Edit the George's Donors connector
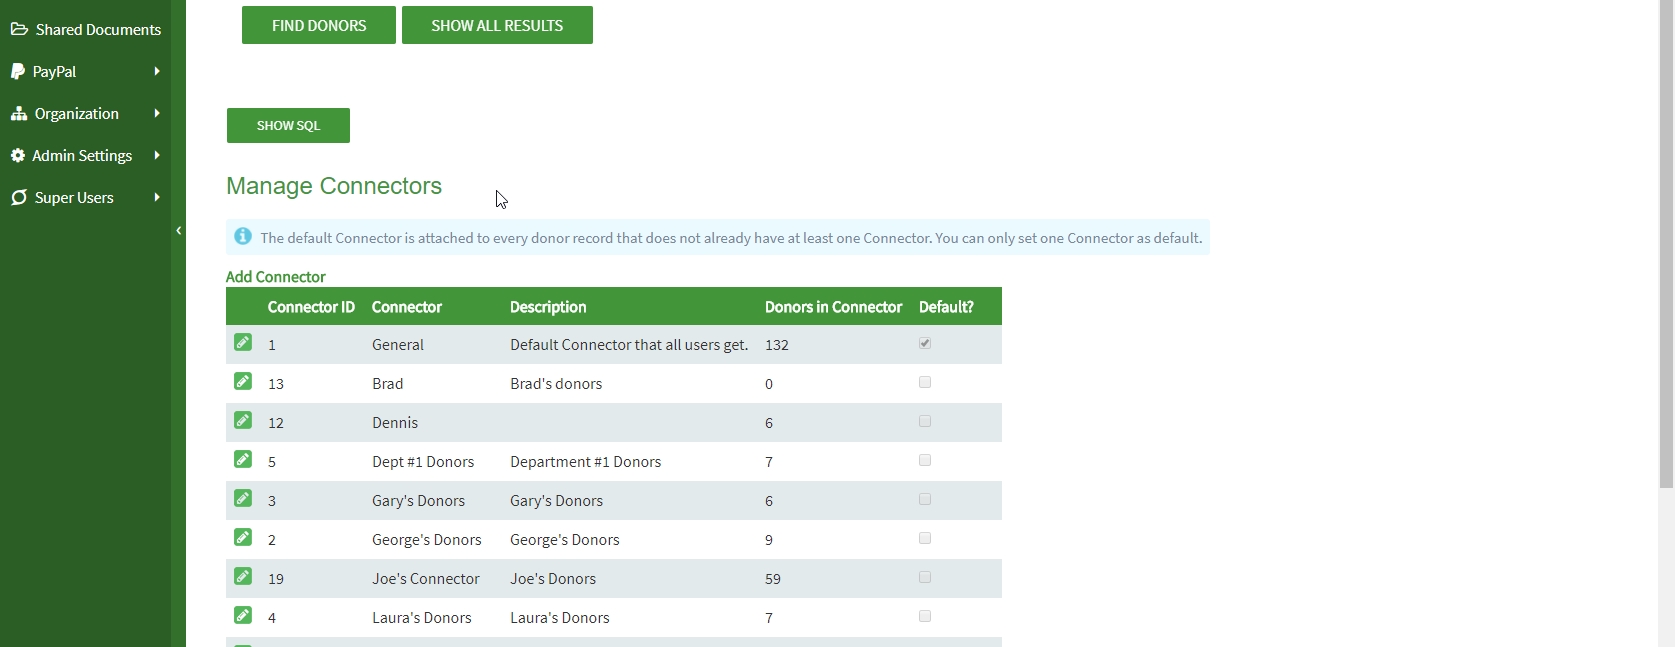 click(x=243, y=537)
